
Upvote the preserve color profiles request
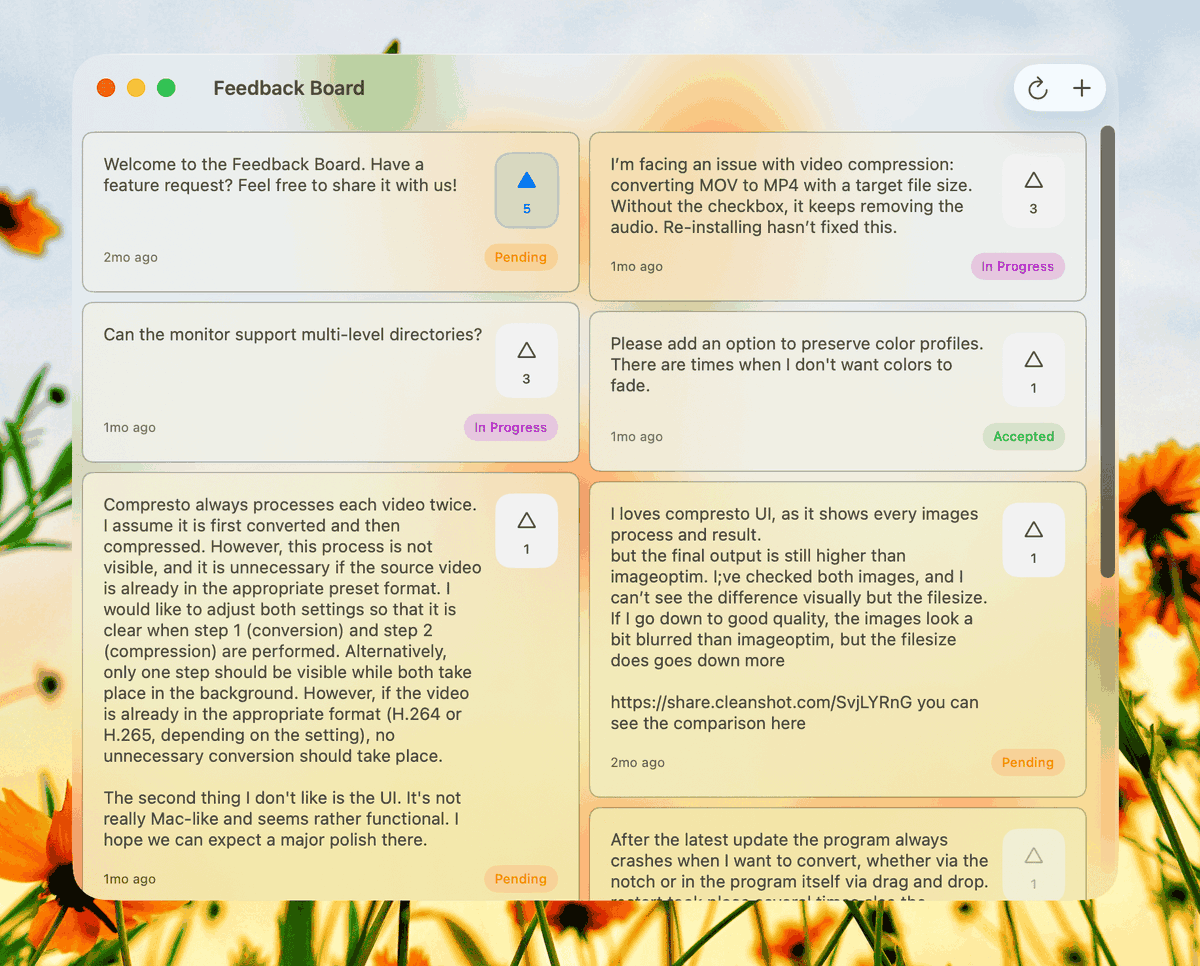pos(1033,369)
